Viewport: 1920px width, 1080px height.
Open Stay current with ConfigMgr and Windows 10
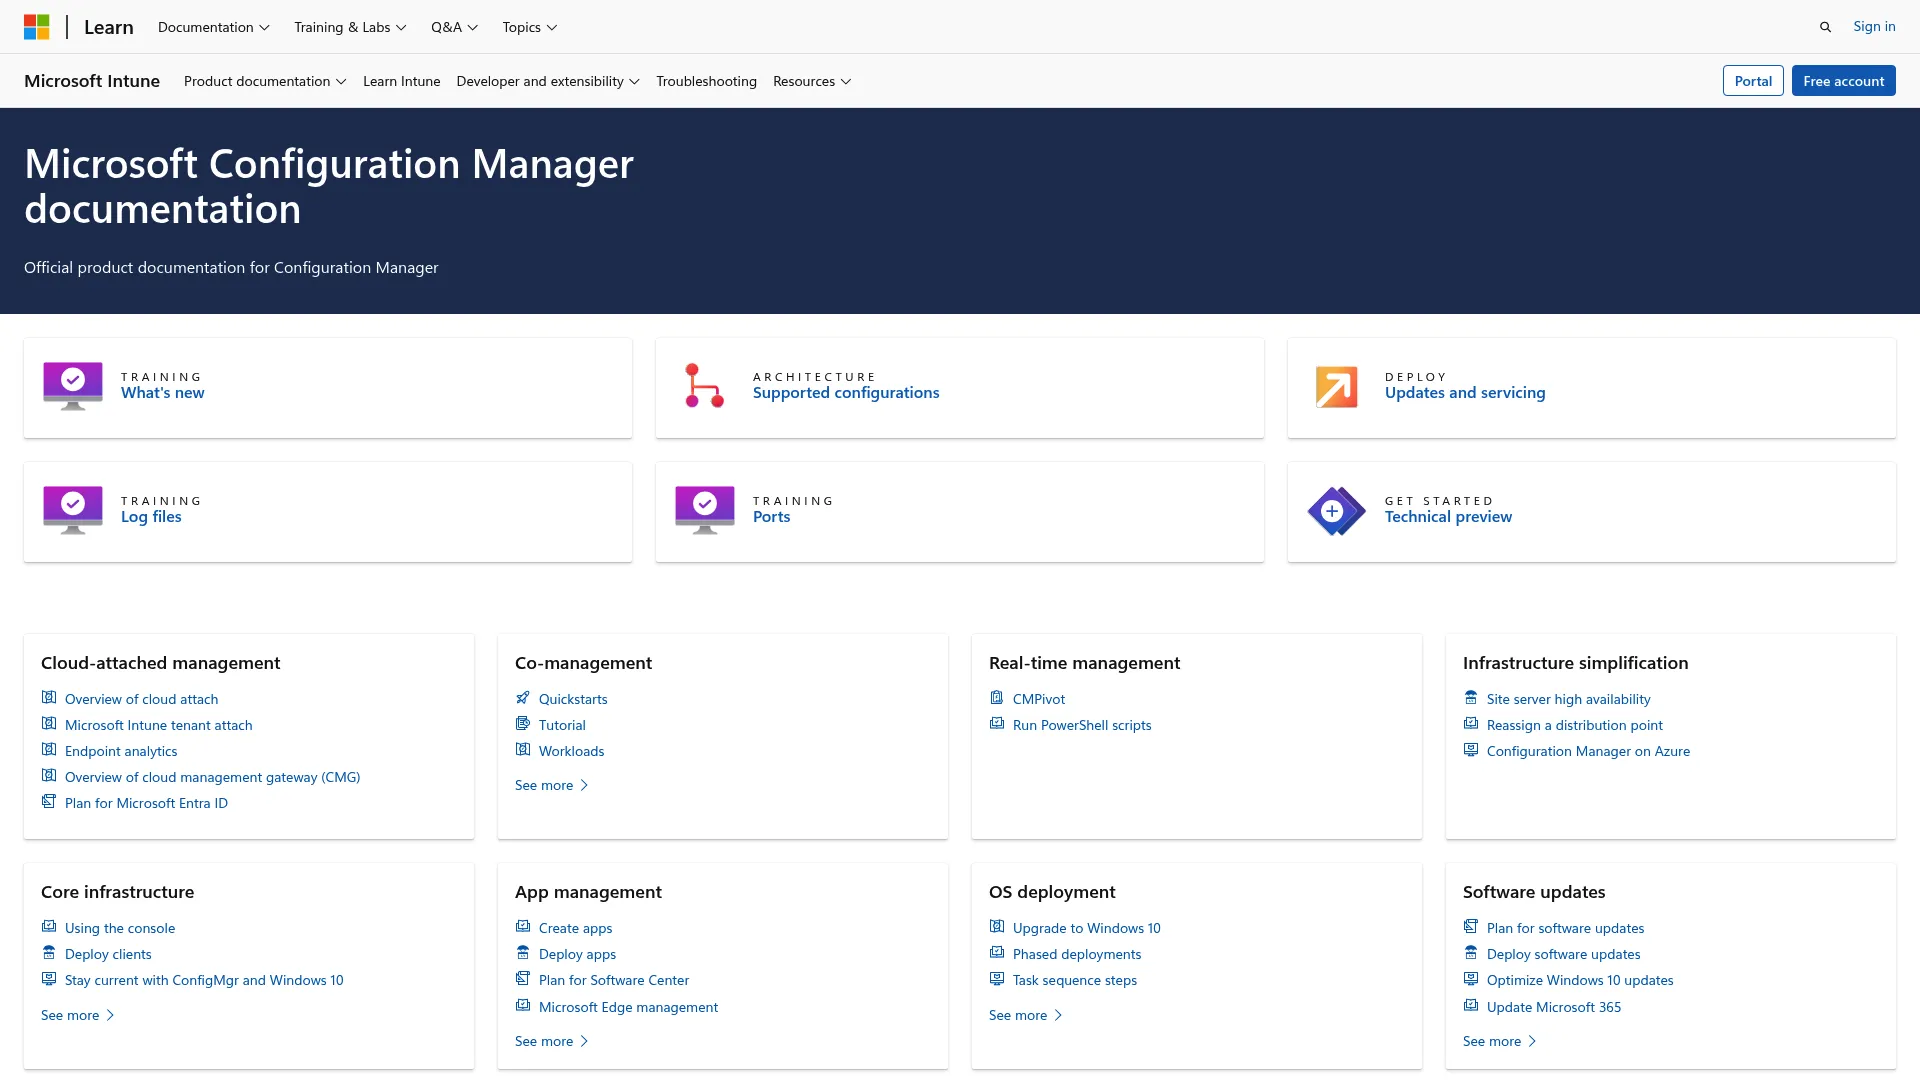point(204,980)
